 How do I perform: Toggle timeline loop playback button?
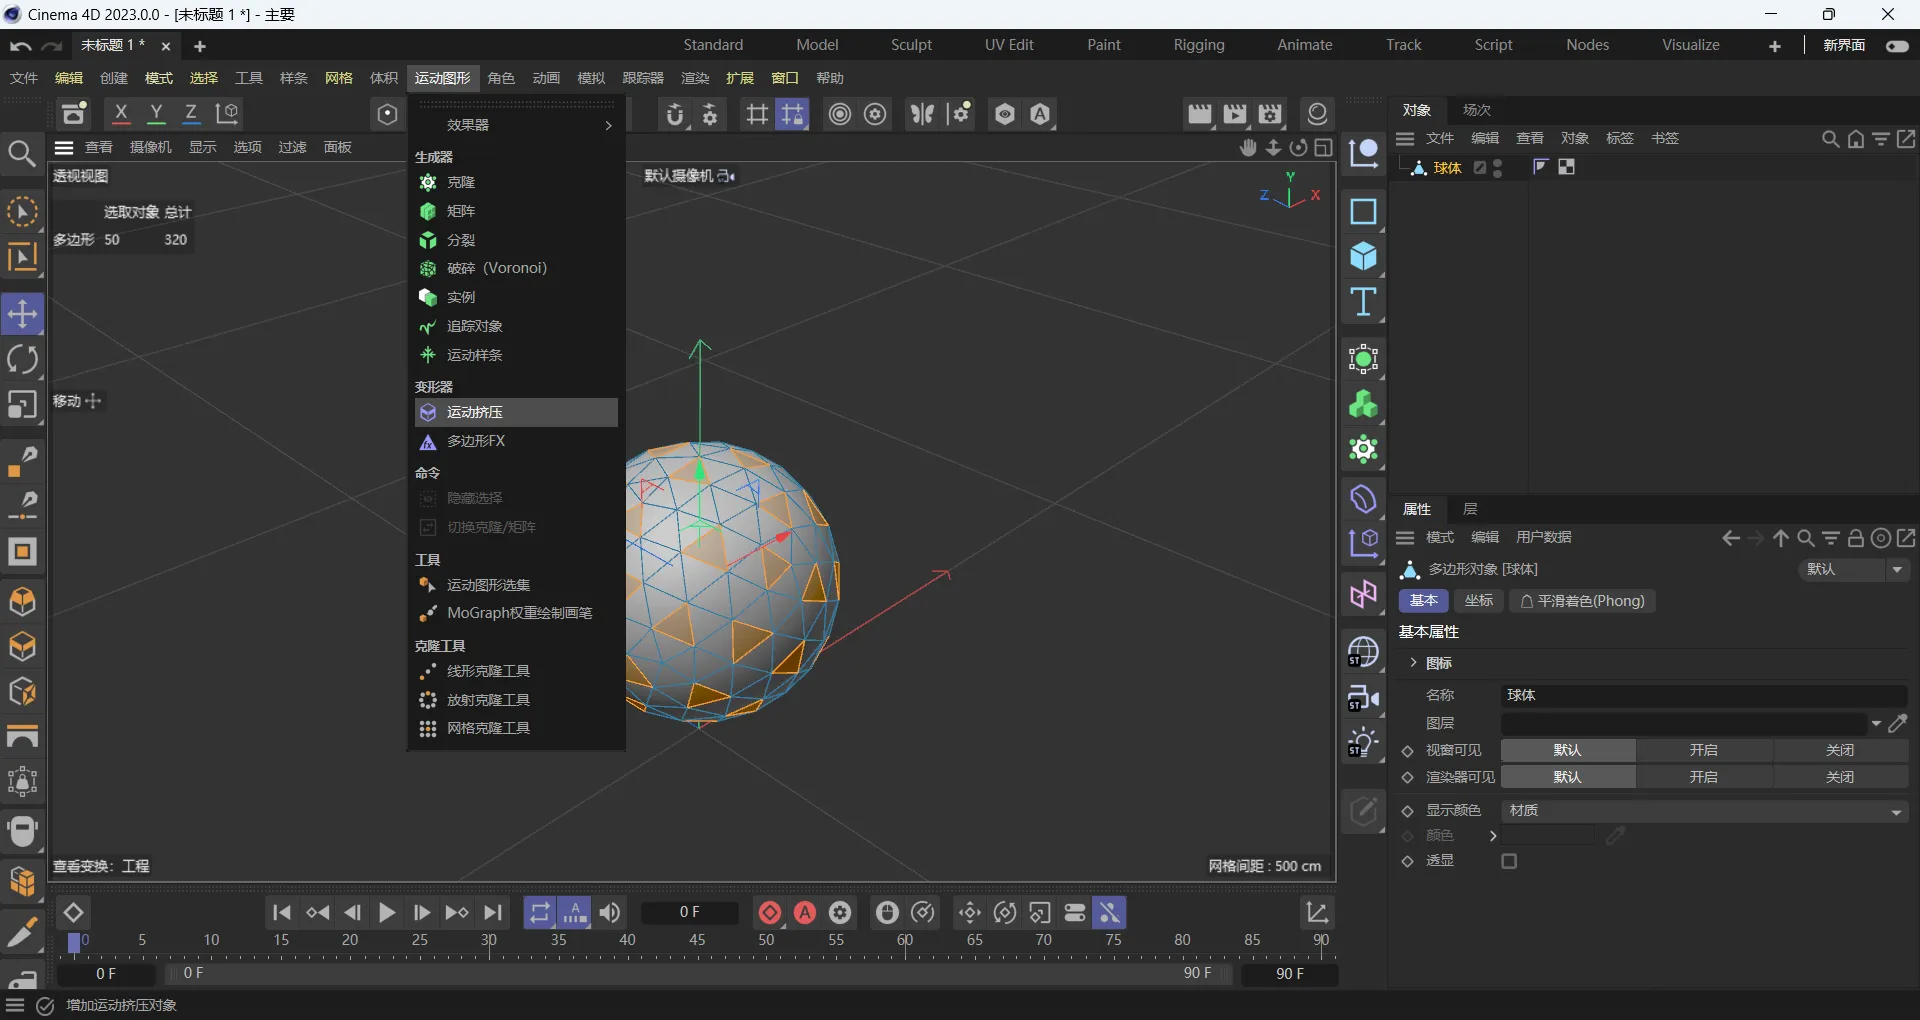pyautogui.click(x=539, y=912)
